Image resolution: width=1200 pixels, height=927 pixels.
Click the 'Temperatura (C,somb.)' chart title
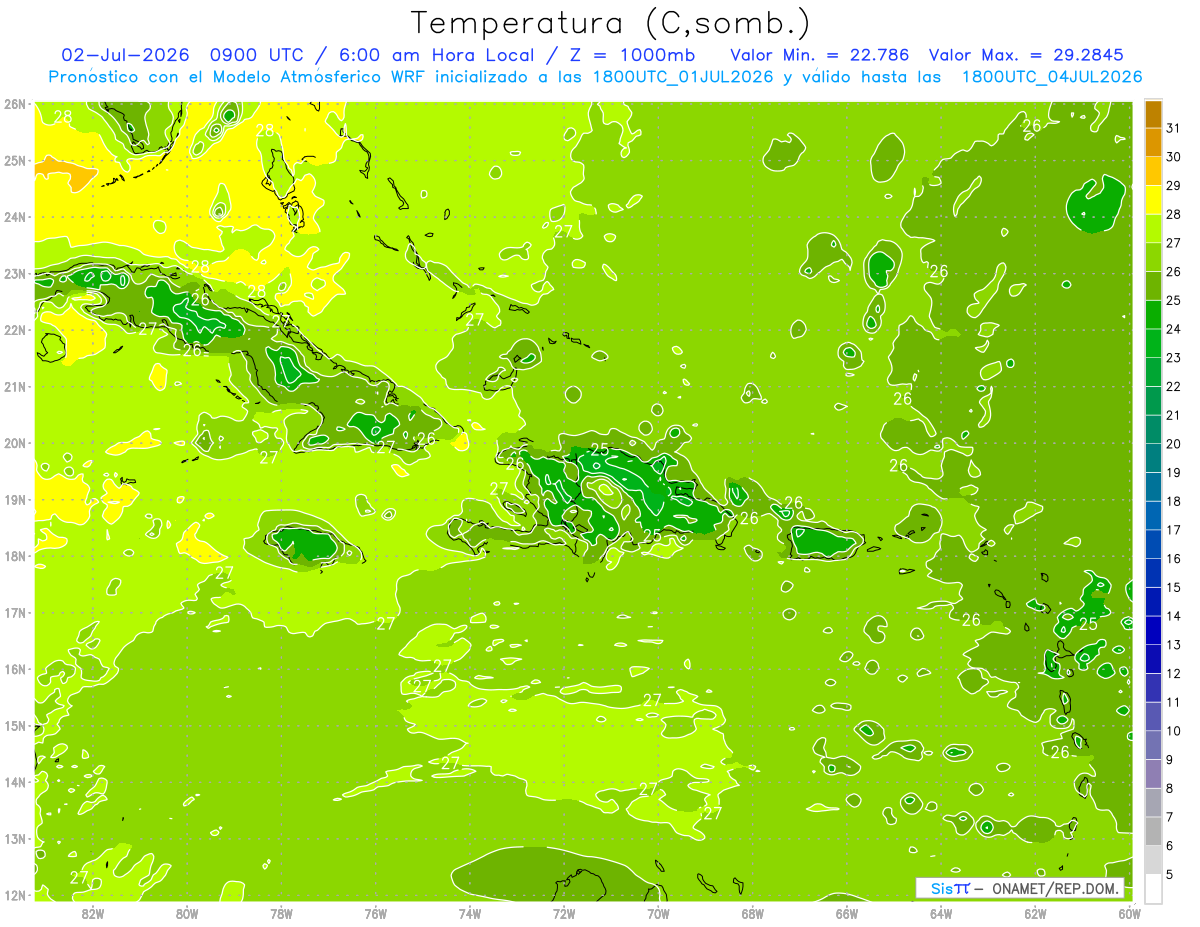(610, 23)
